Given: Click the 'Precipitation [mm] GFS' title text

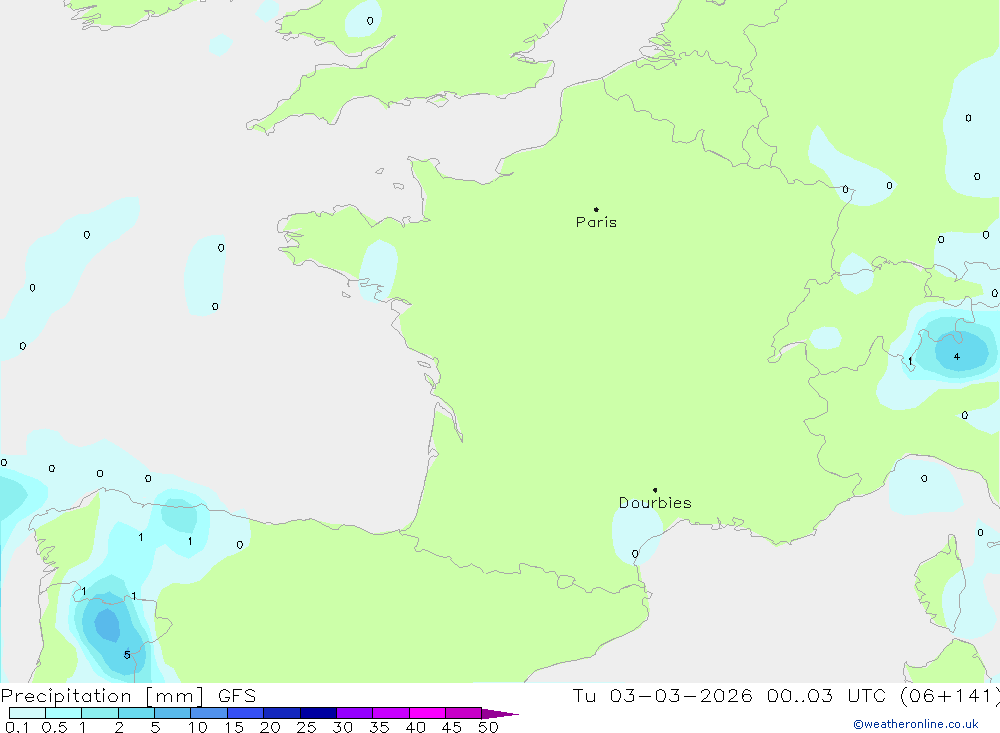Looking at the screenshot, I should (128, 696).
